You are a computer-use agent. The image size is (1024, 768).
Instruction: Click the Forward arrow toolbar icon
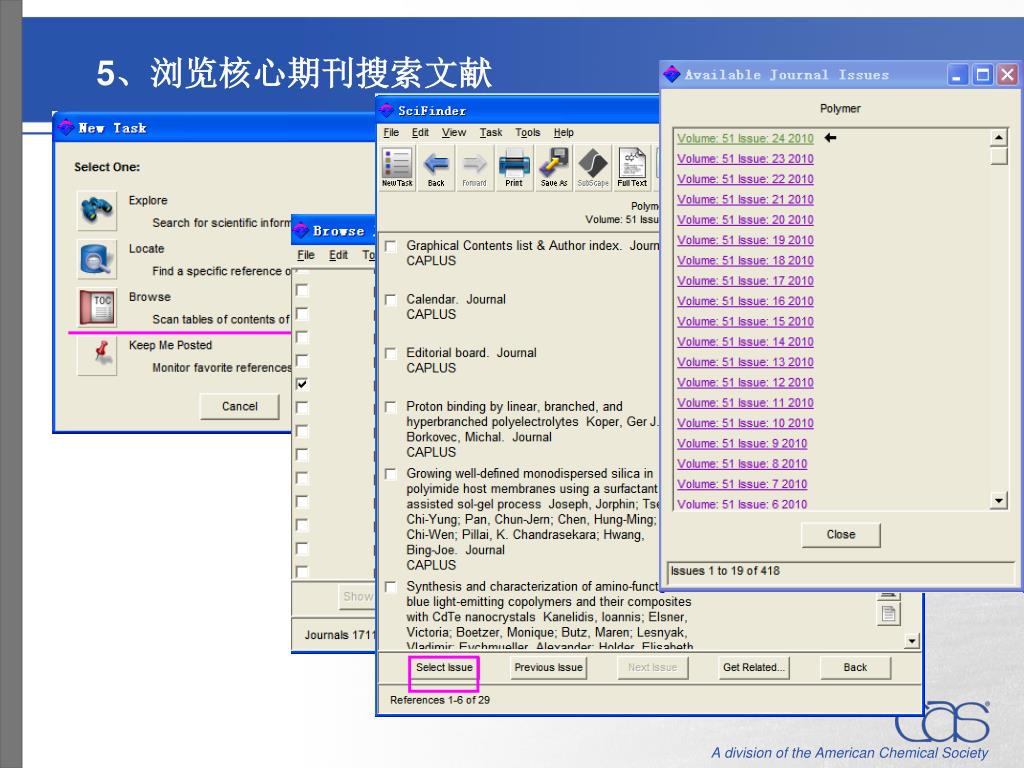coord(474,168)
